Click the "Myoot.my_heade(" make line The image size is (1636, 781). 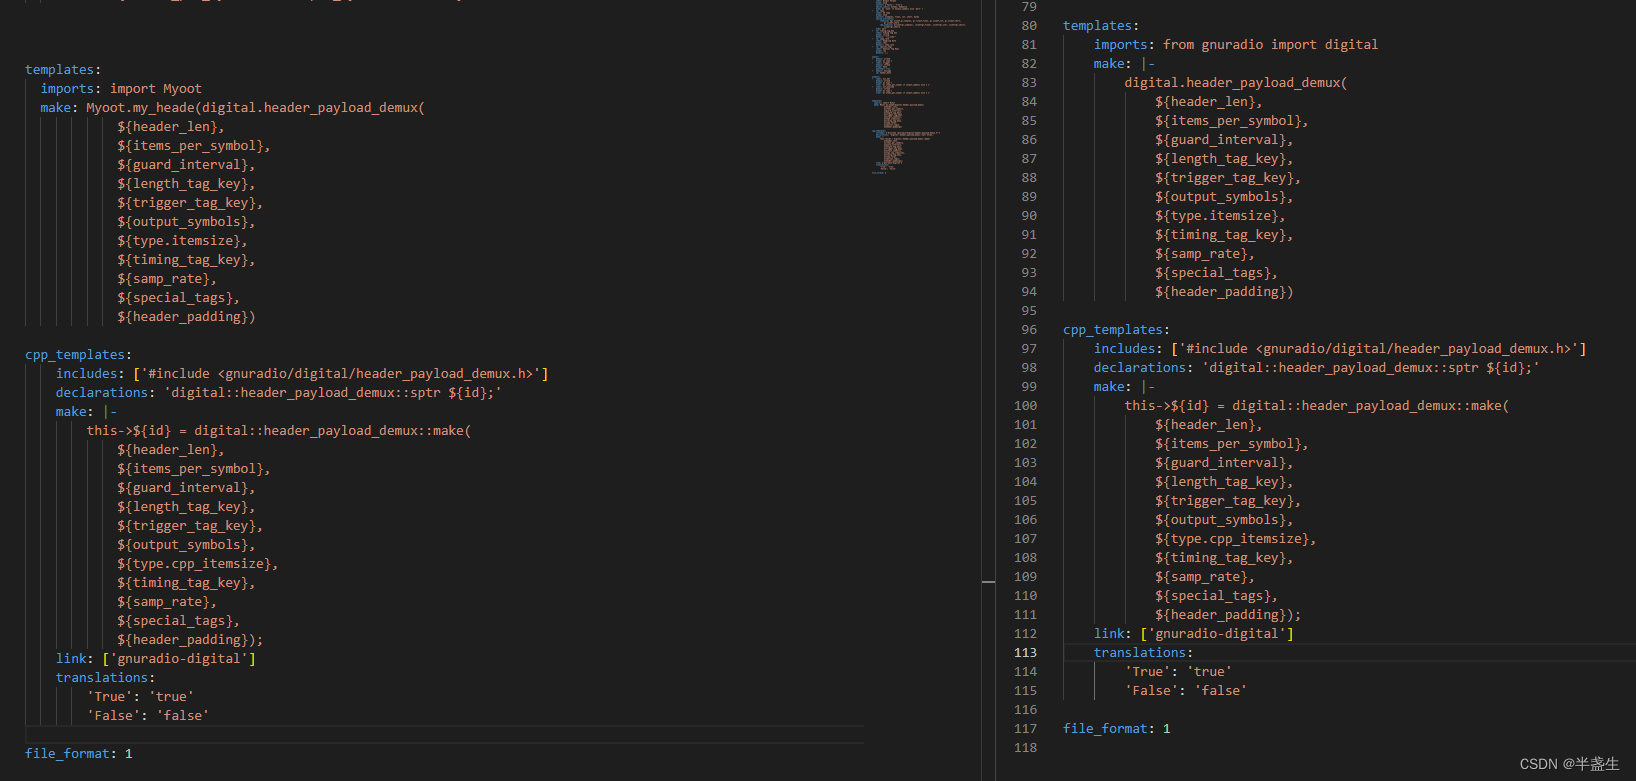(x=232, y=108)
